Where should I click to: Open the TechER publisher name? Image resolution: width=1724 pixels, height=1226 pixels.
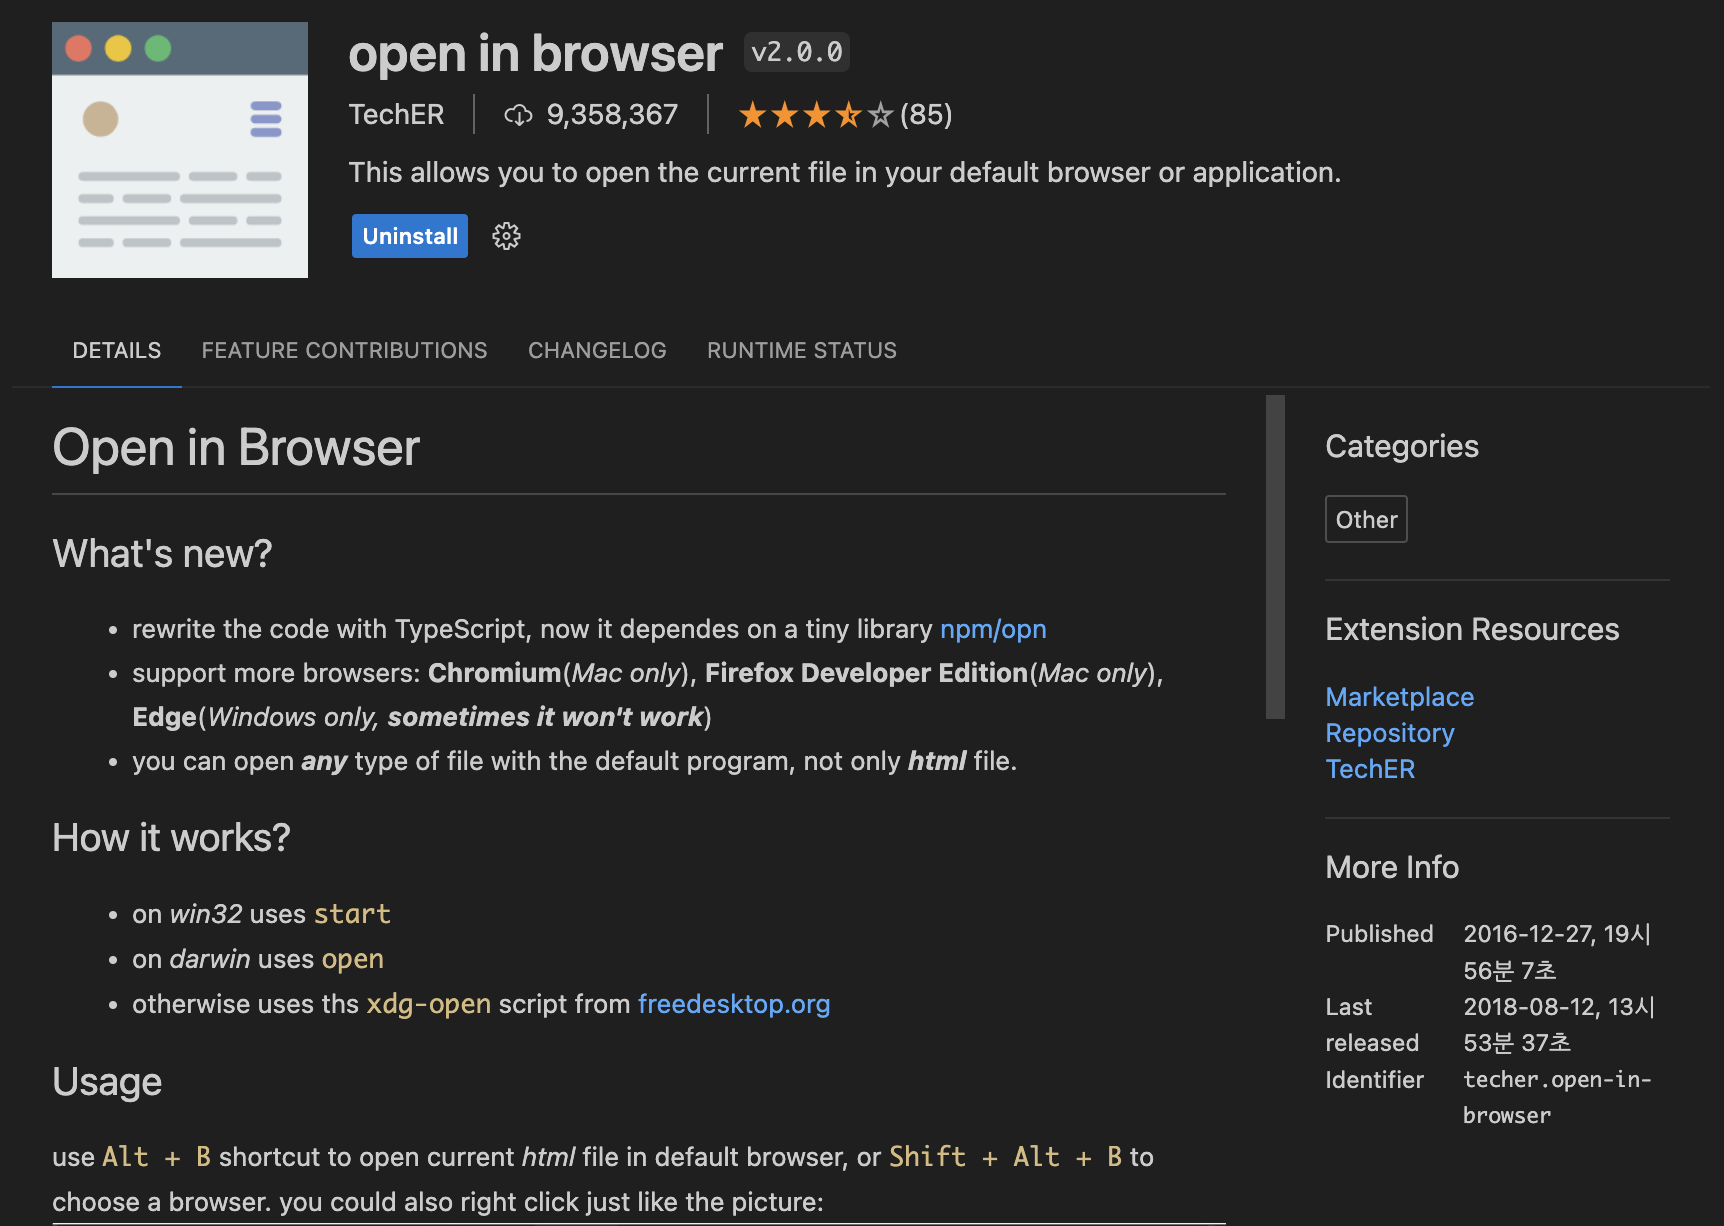(396, 115)
